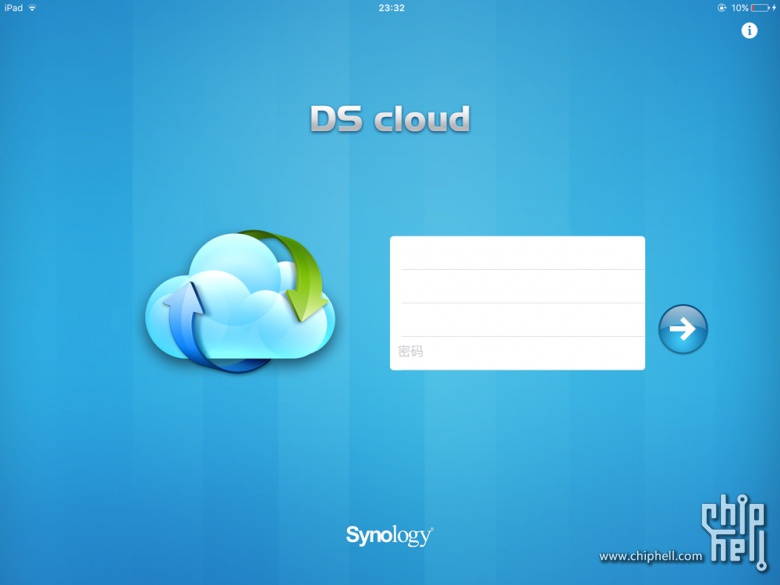Tap the battery indicator in status bar

[763, 8]
